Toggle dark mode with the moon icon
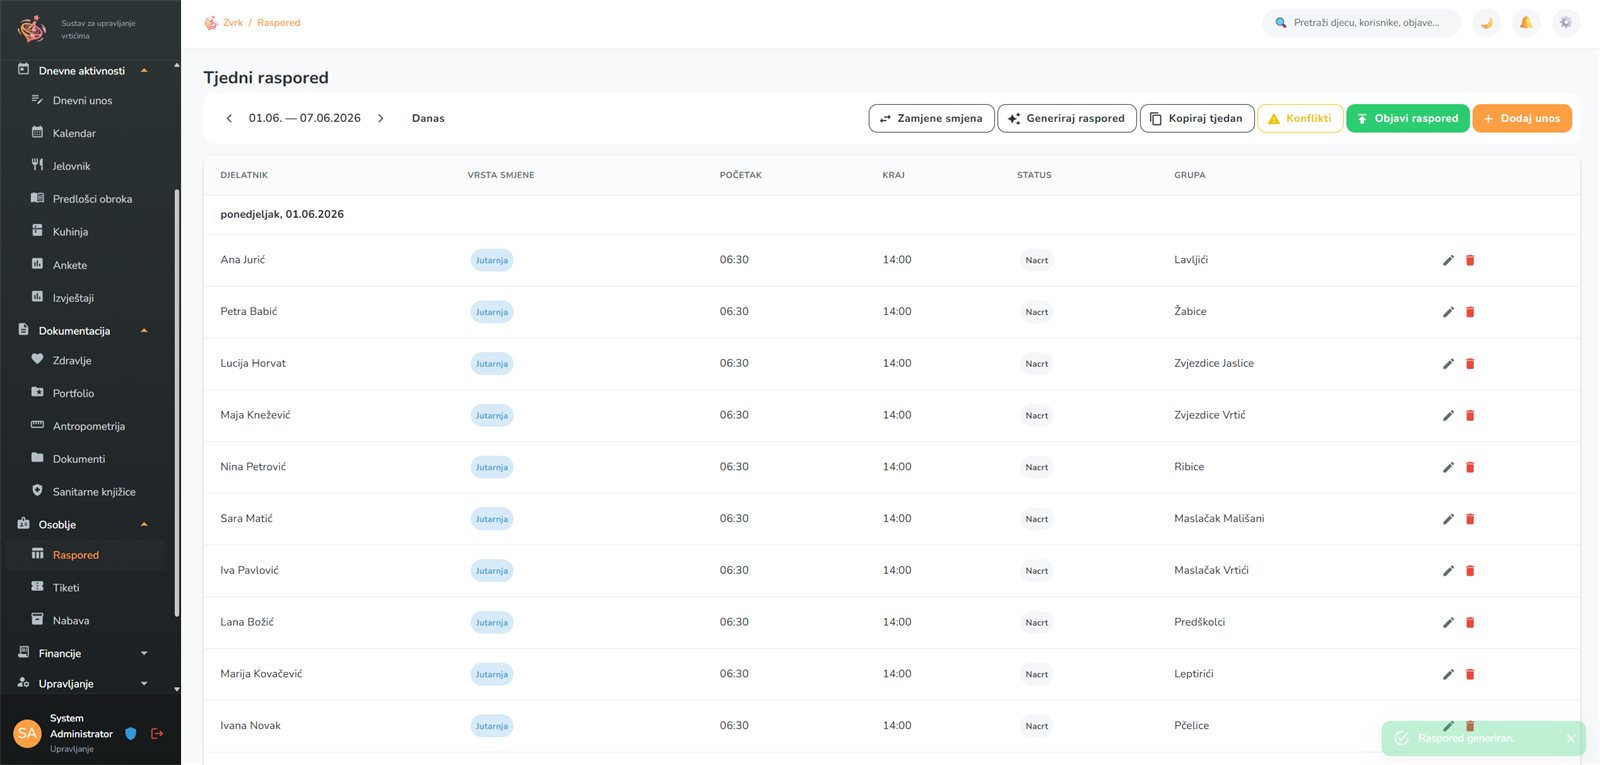The height and width of the screenshot is (765, 1600). (1487, 22)
